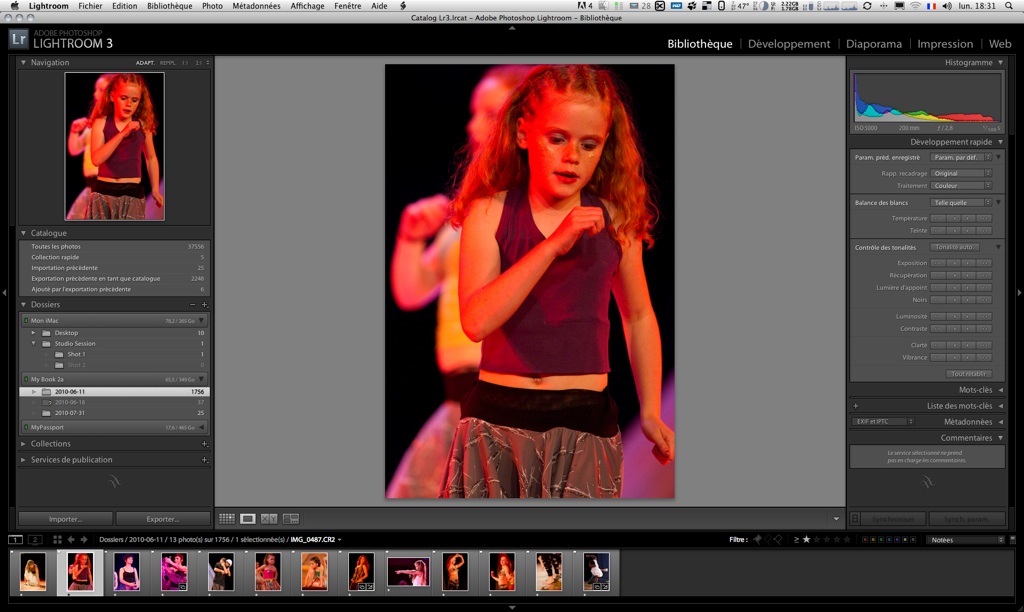Click Wi-Fi icon in menu bar
This screenshot has width=1024, height=612.
pyautogui.click(x=916, y=6)
